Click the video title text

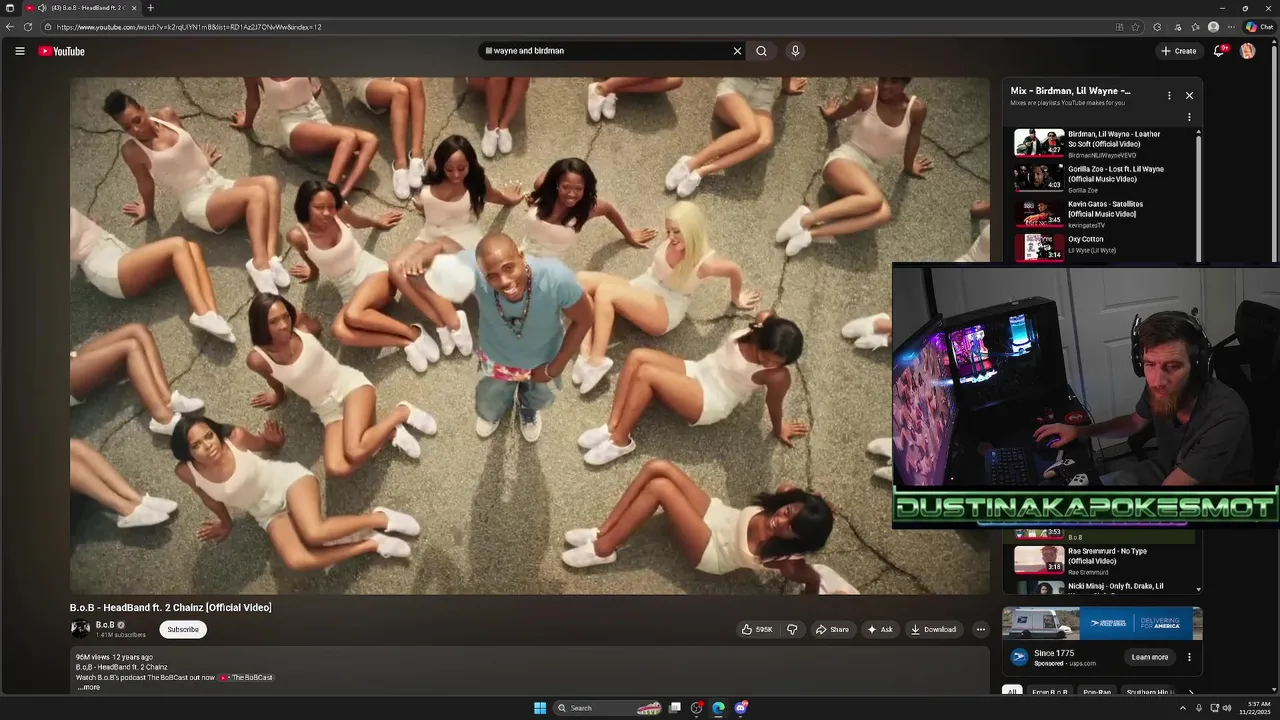click(x=170, y=607)
